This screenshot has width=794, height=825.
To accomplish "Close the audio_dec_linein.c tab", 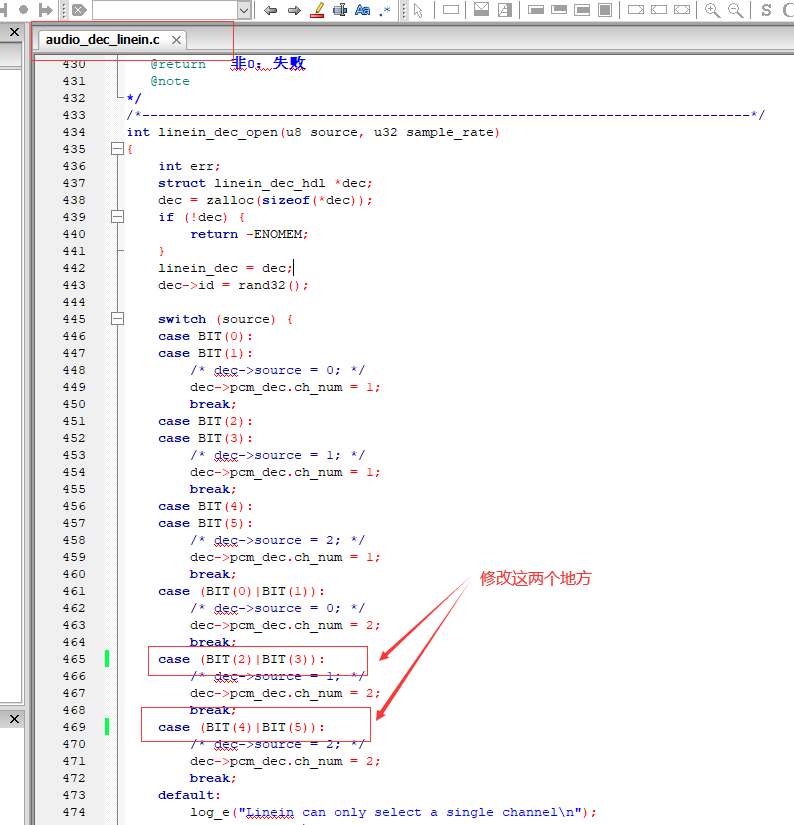I will coord(177,40).
